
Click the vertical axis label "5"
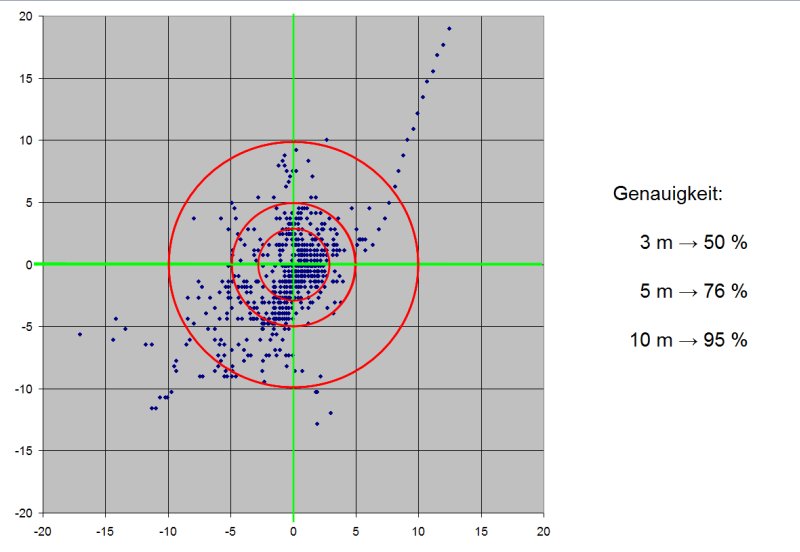(29, 203)
